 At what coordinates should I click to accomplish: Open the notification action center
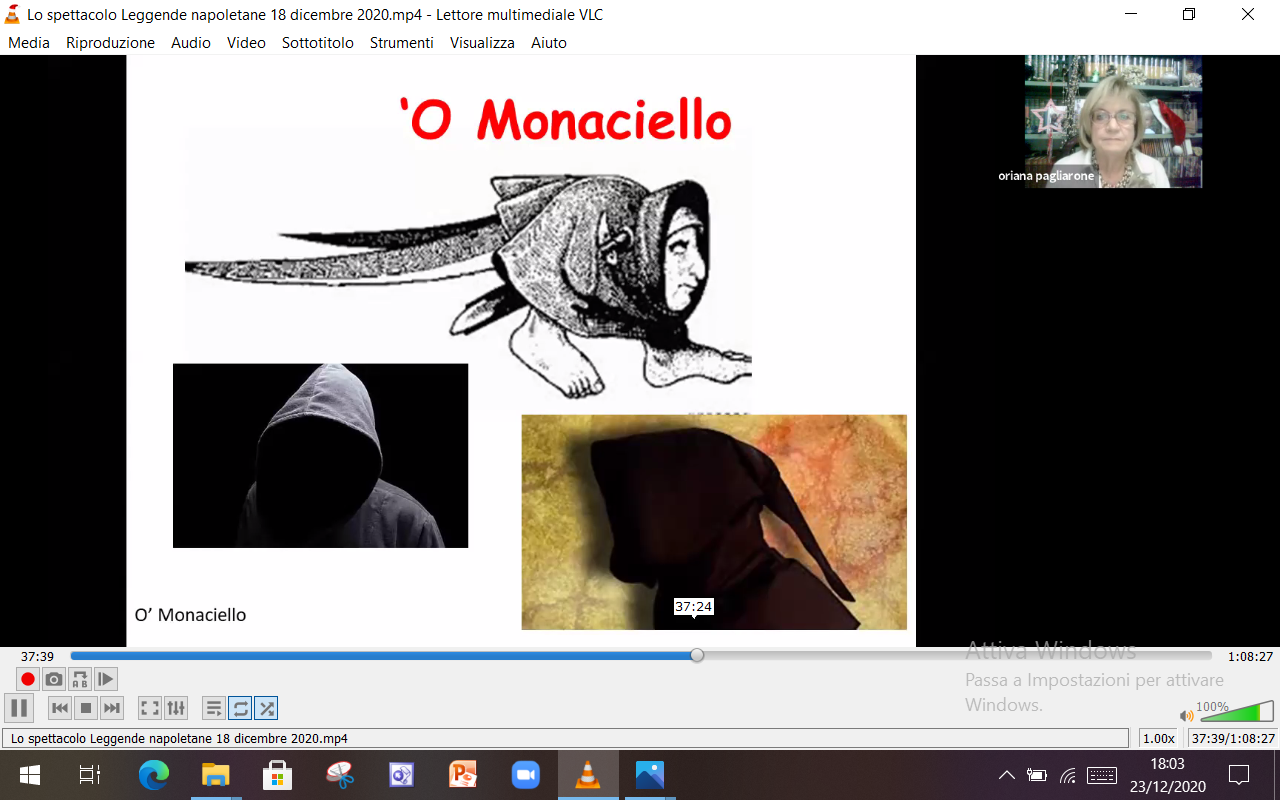[x=1239, y=775]
